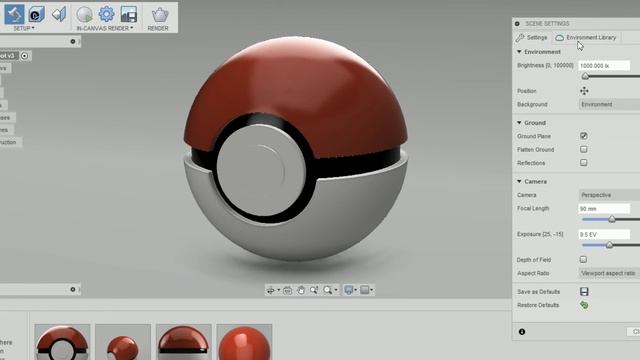
Task: Click the browser panel options dot
Action: click(x=73, y=41)
